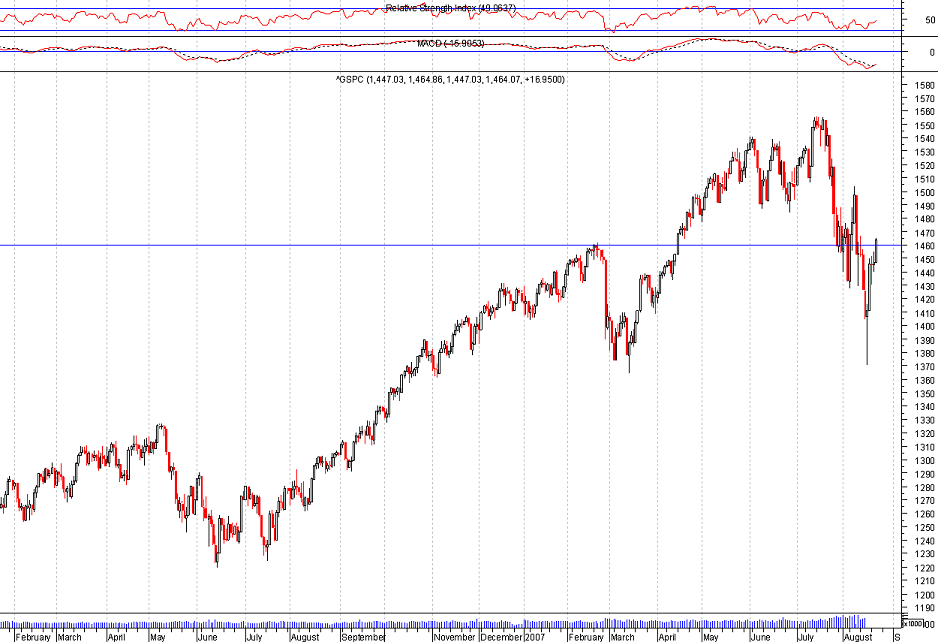This screenshot has width=938, height=642.
Task: Click the 1320 price axis label
Action: (x=925, y=434)
